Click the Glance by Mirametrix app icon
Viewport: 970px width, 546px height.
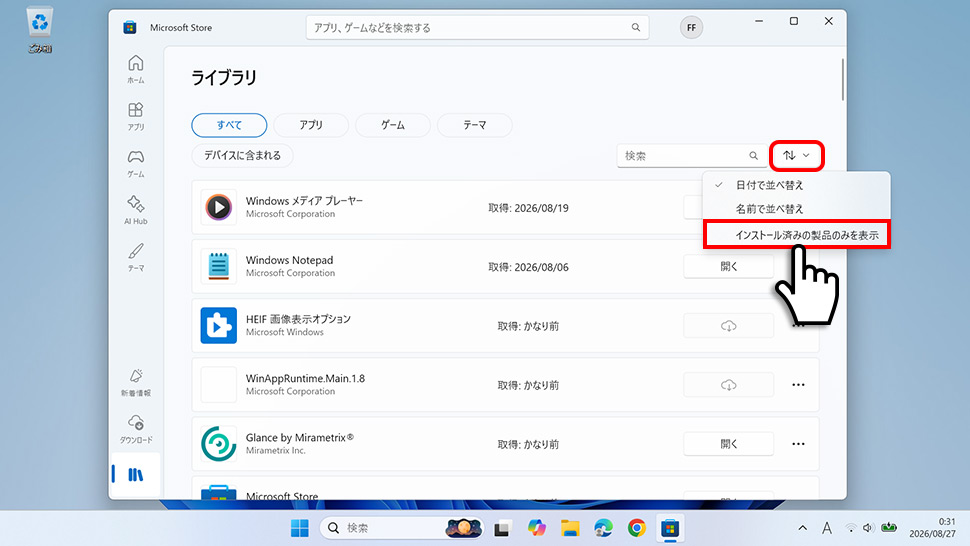pyautogui.click(x=218, y=443)
